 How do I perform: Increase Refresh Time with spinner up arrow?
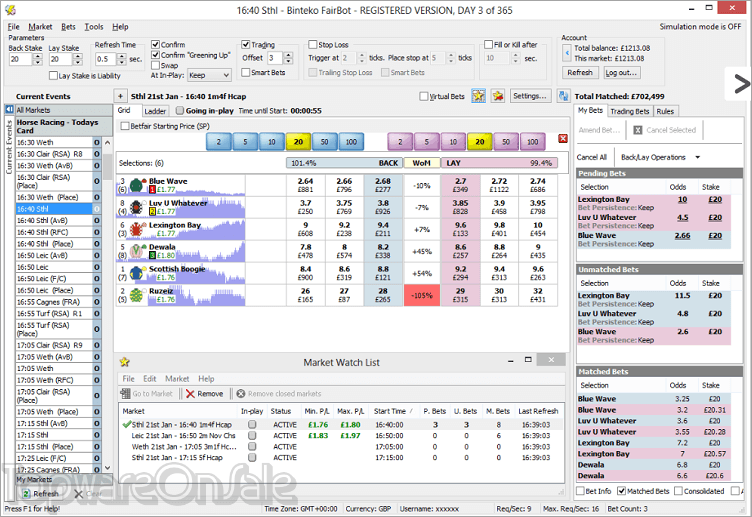click(122, 56)
